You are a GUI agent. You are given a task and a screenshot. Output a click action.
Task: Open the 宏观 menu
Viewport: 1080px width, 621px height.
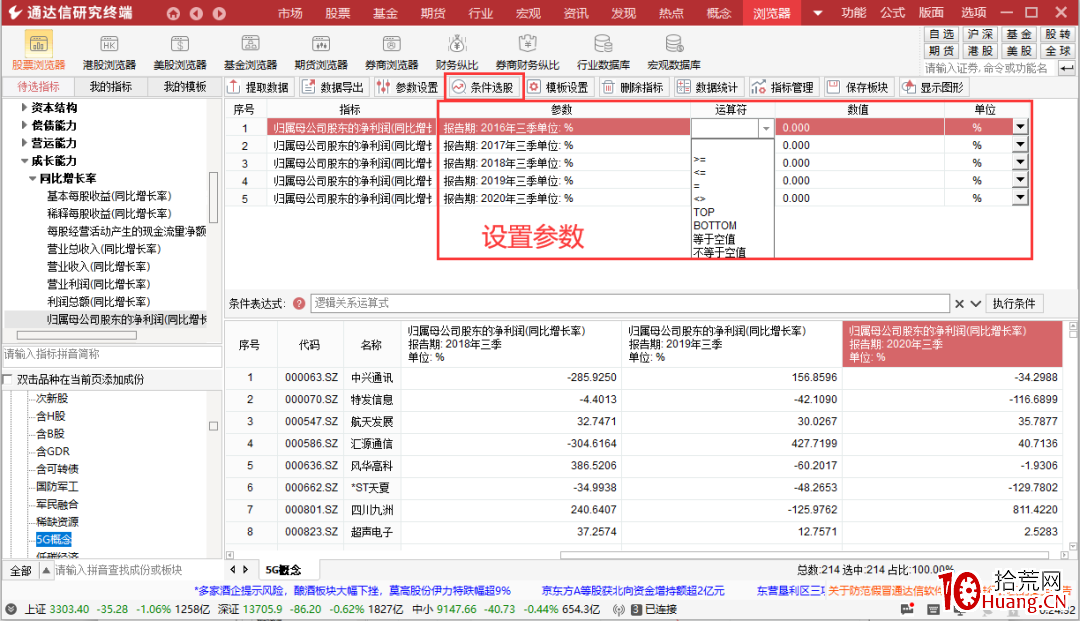[x=528, y=13]
